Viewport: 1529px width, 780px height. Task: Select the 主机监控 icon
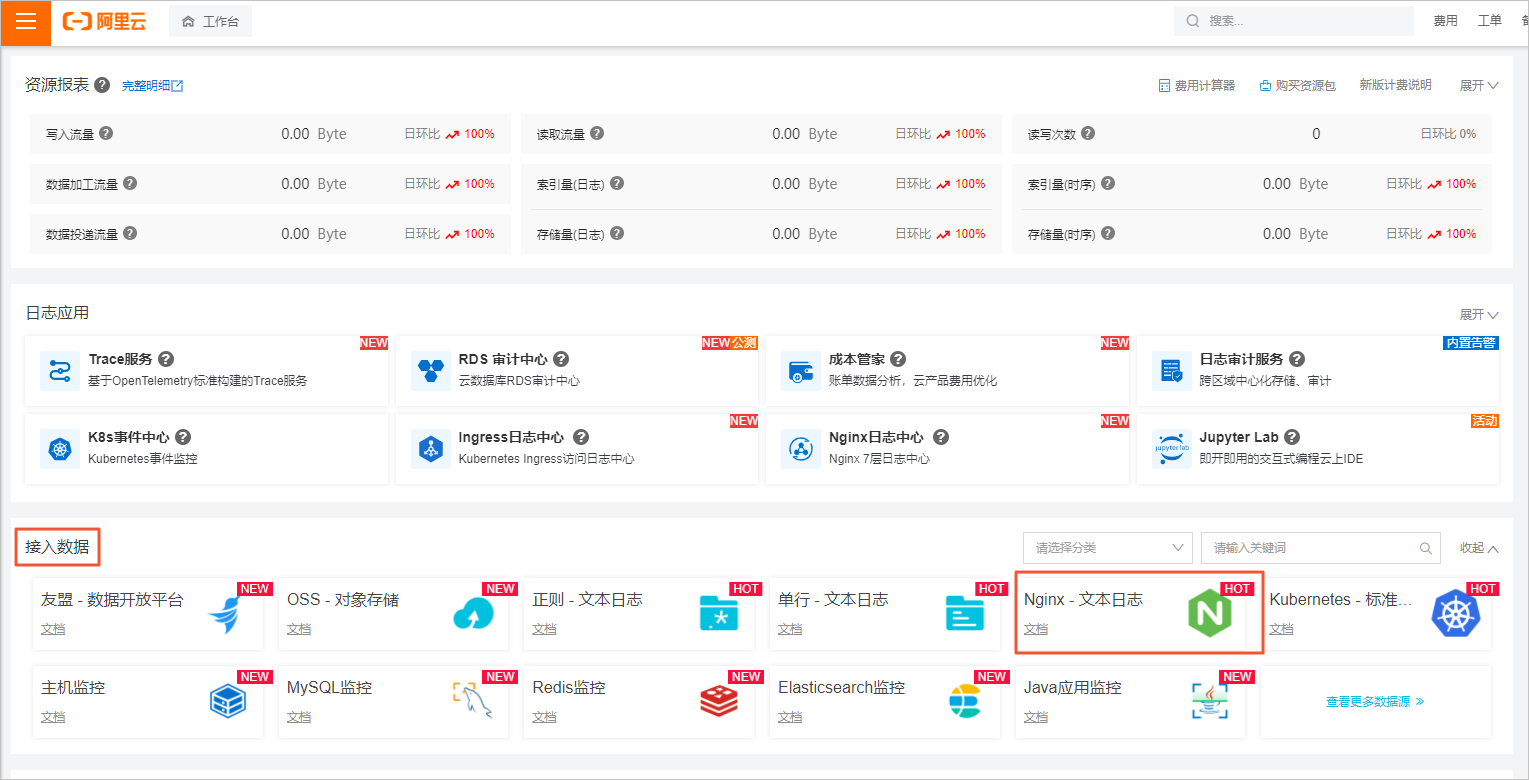click(x=228, y=701)
